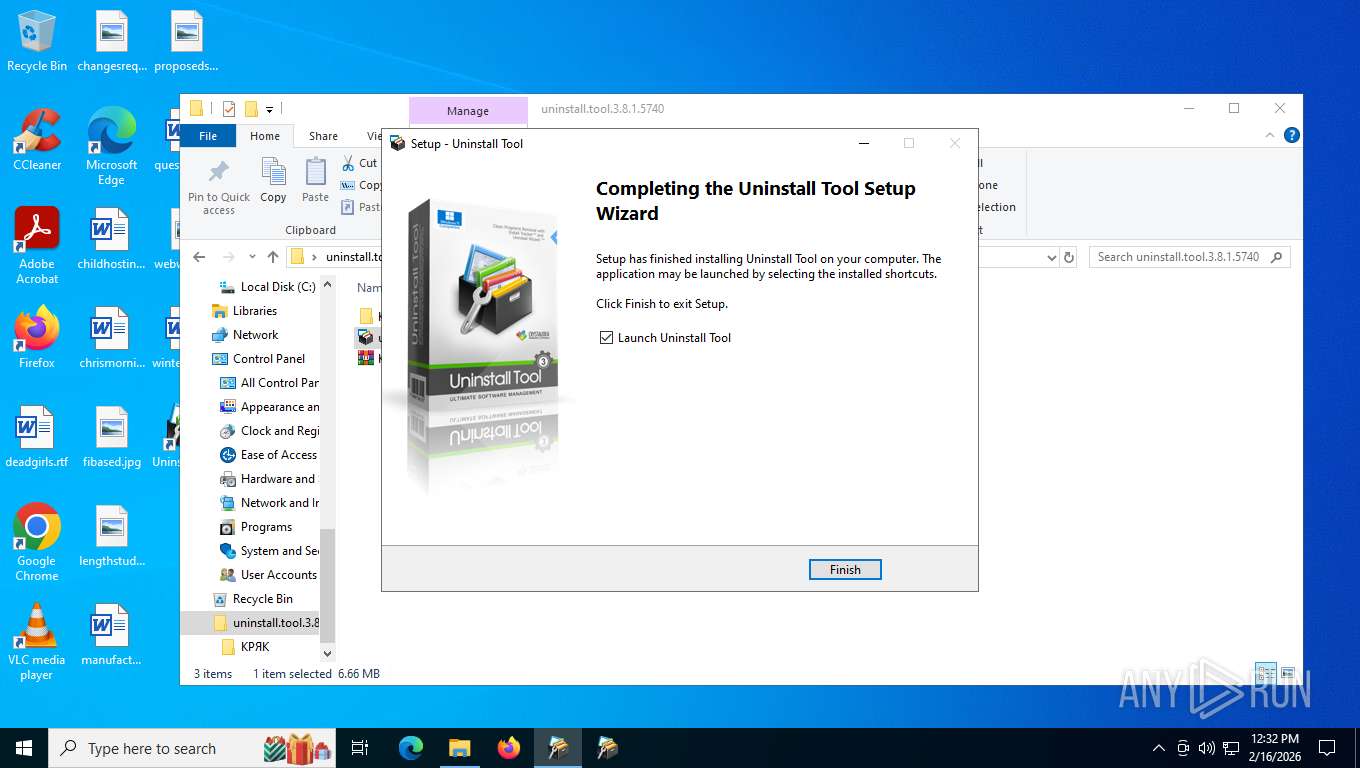Open Firefox desktop shortcut
The image size is (1360, 768).
pos(37,338)
